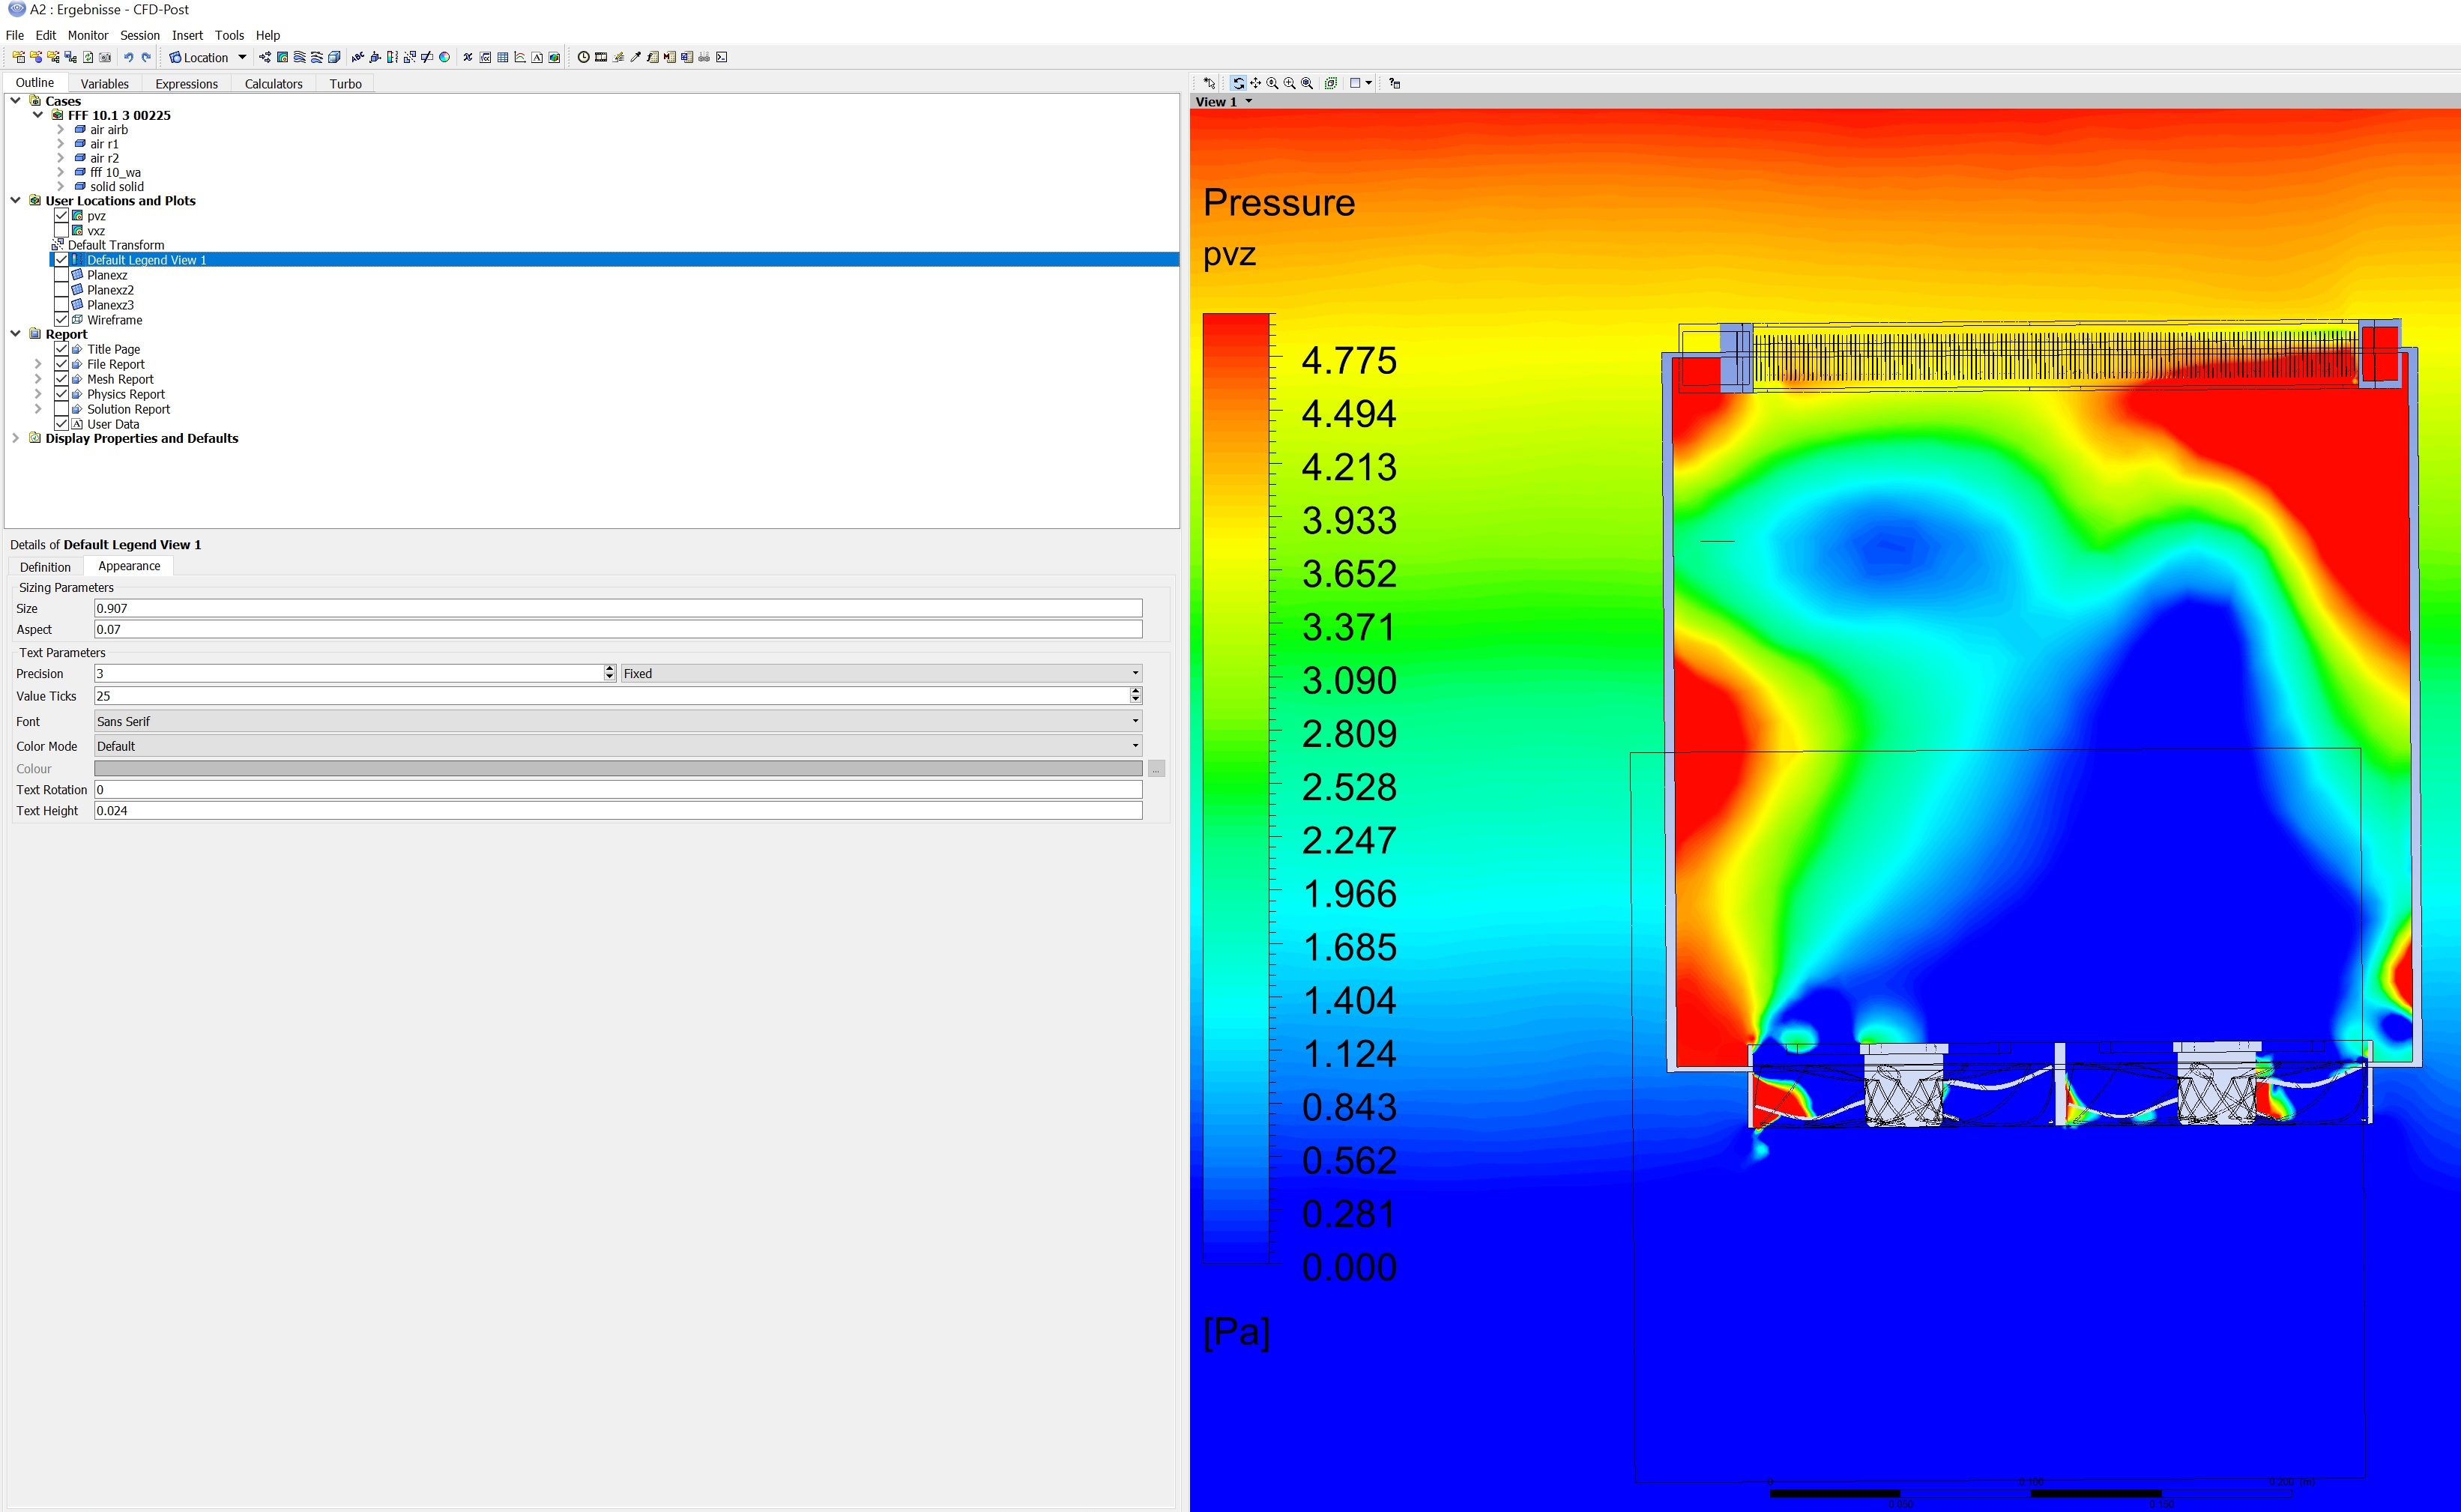
Task: Click the Undo arrow icon
Action: click(128, 57)
